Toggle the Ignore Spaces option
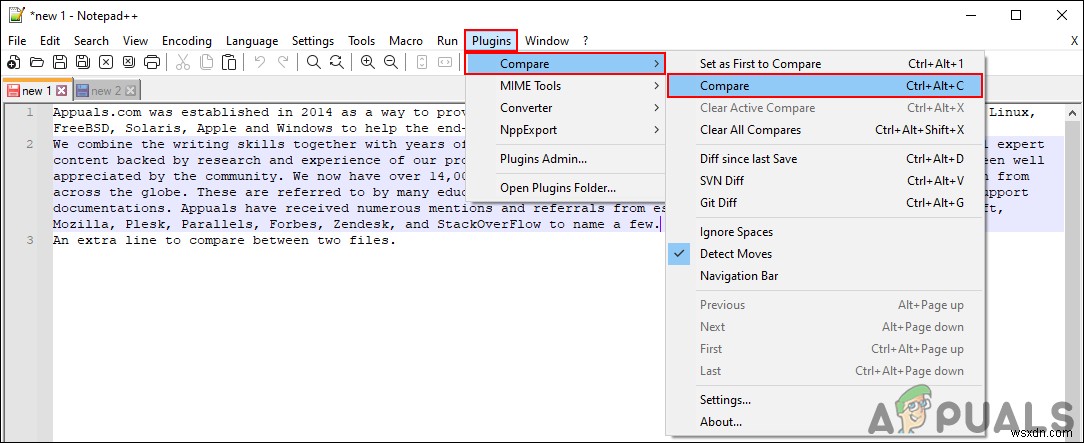The width and height of the screenshot is (1084, 443). [736, 232]
